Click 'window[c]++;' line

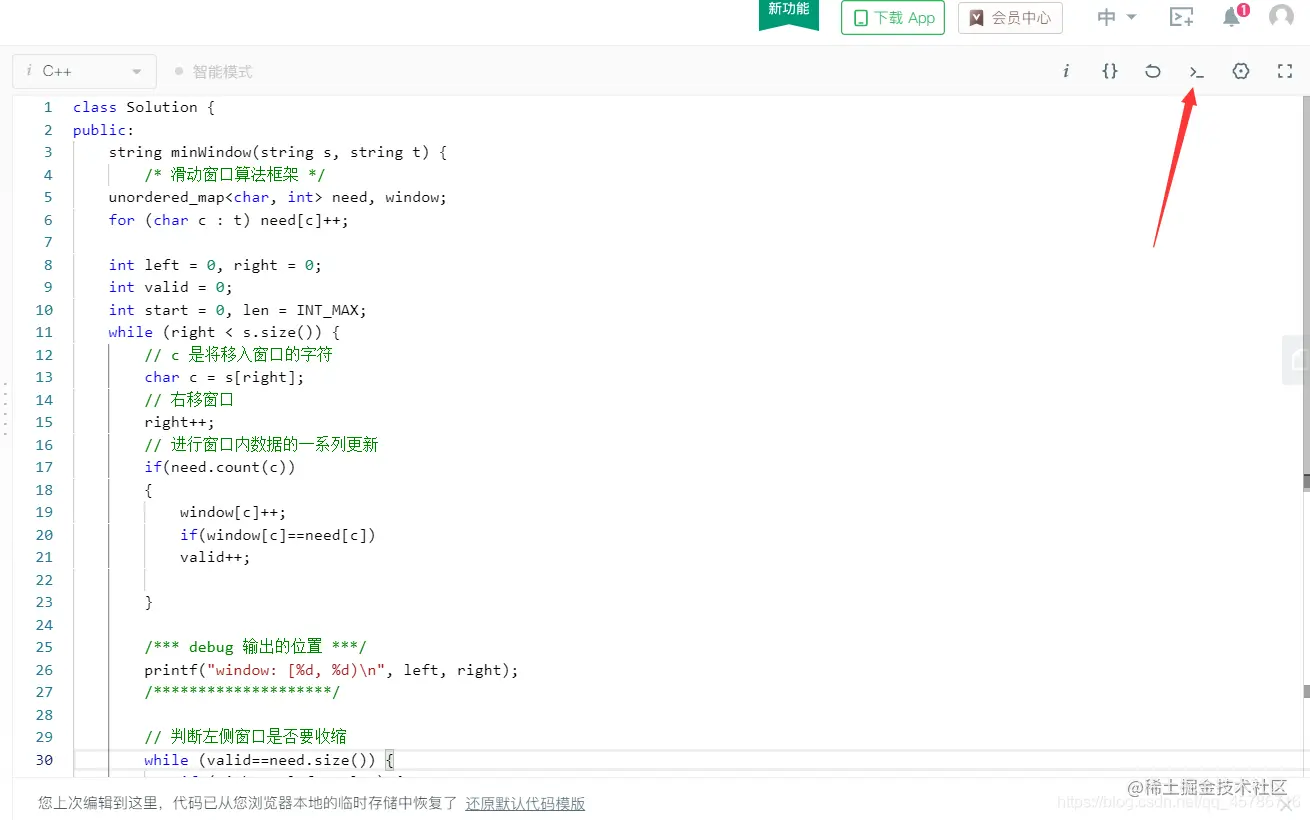[x=233, y=512]
